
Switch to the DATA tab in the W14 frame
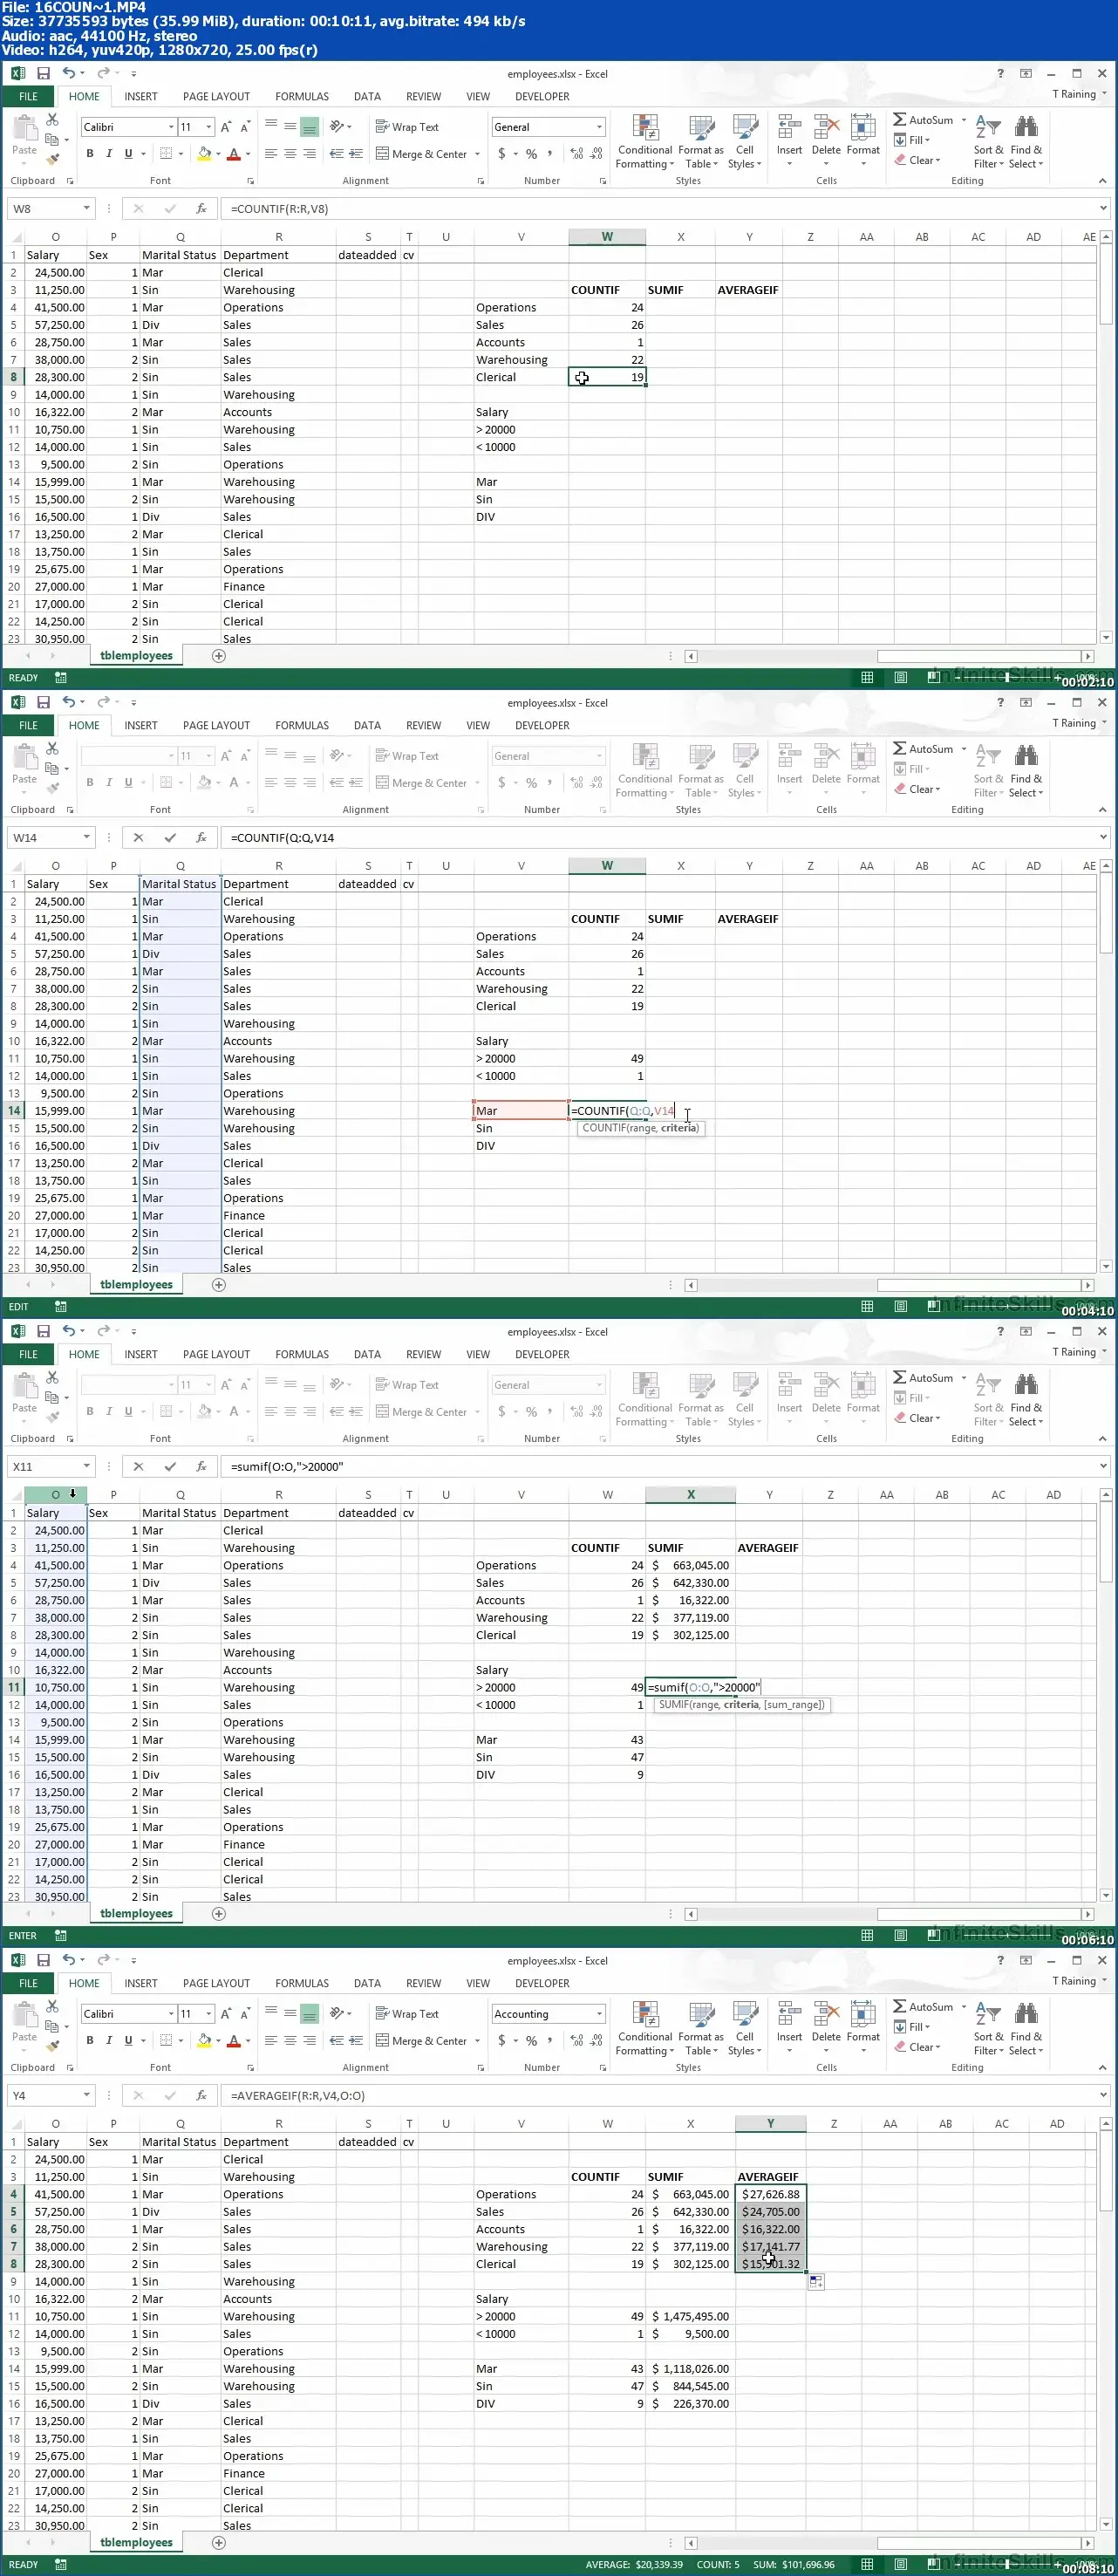pos(367,726)
